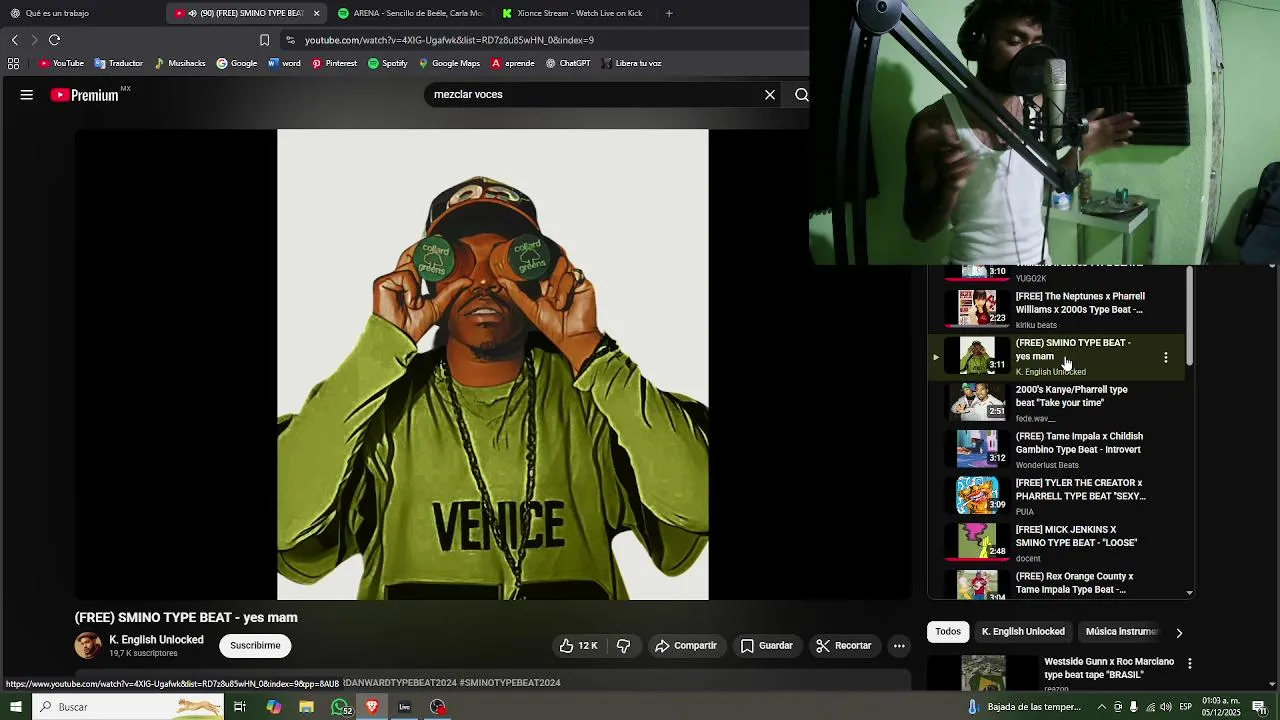
Task: Play Rex Orange County x Tame Impala beat
Action: [1055, 585]
